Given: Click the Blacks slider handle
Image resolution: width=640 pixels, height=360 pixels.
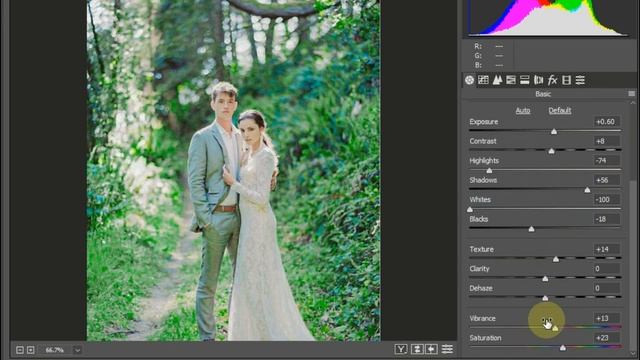Looking at the screenshot, I should pyautogui.click(x=531, y=229).
